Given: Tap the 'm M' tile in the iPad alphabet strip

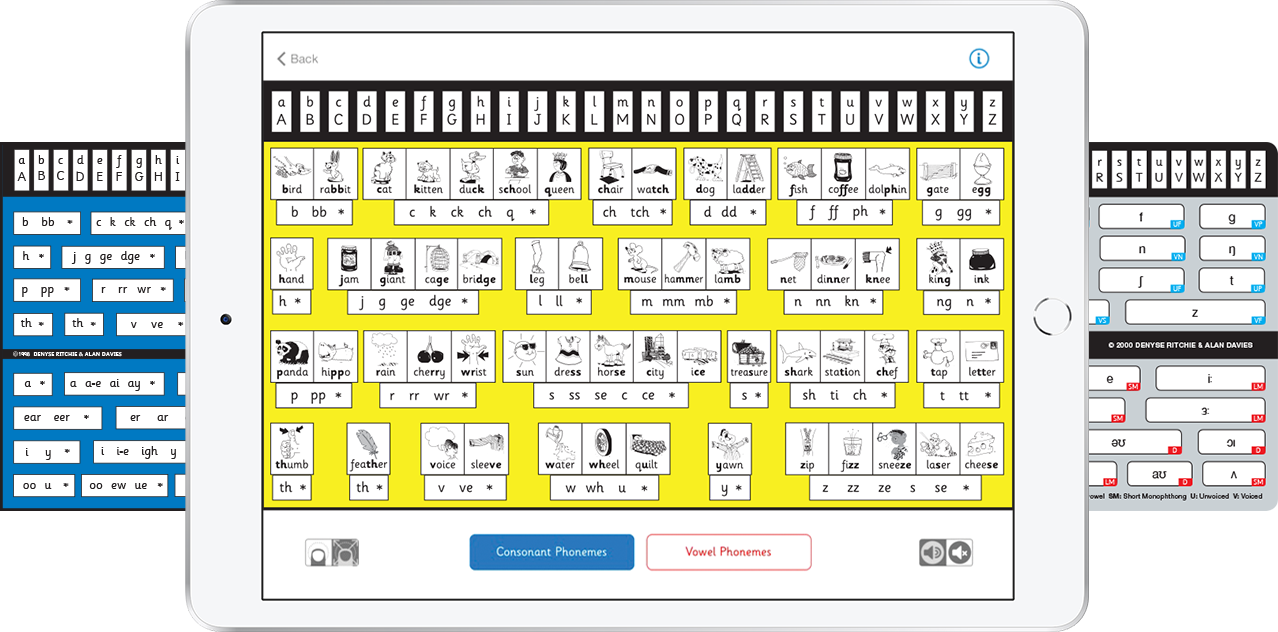Looking at the screenshot, I should pos(623,111).
